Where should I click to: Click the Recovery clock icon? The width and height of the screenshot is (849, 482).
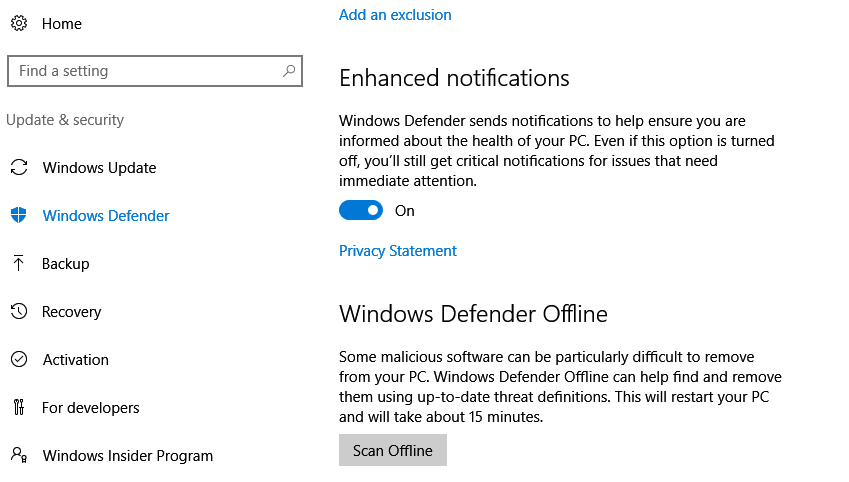(x=19, y=311)
